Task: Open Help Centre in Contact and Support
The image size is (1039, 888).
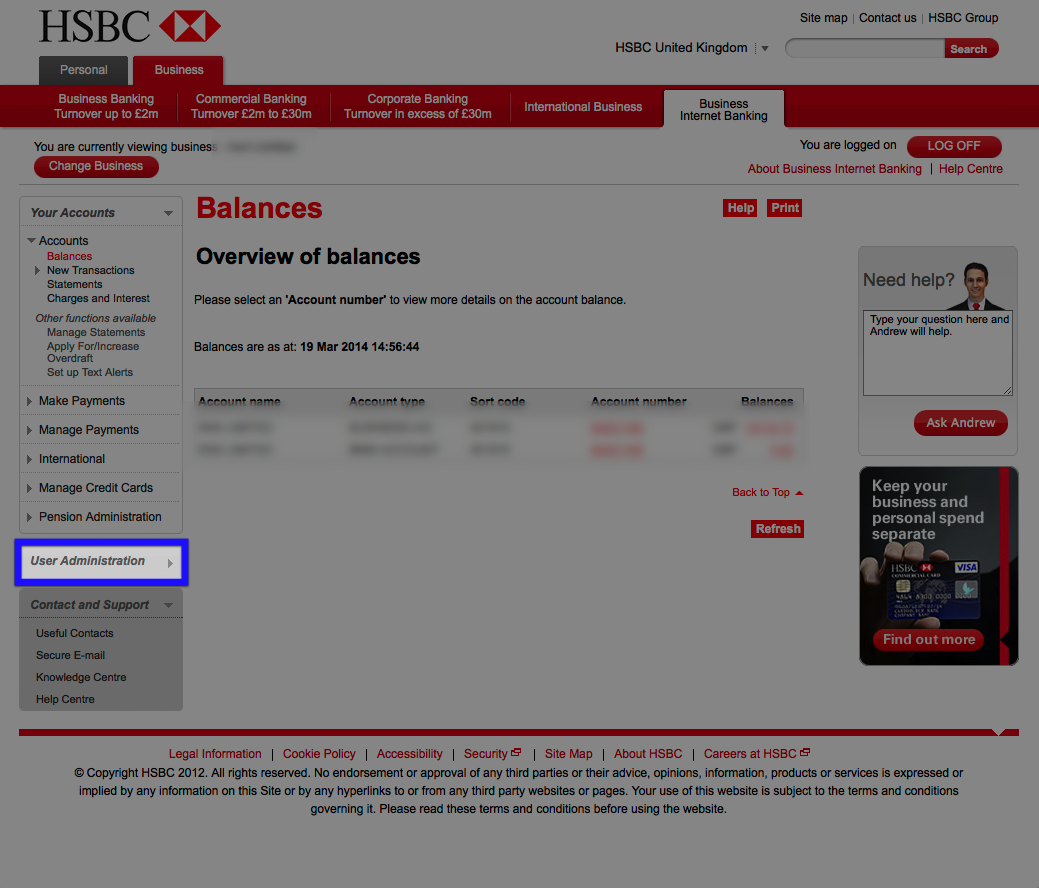Action: click(x=65, y=699)
